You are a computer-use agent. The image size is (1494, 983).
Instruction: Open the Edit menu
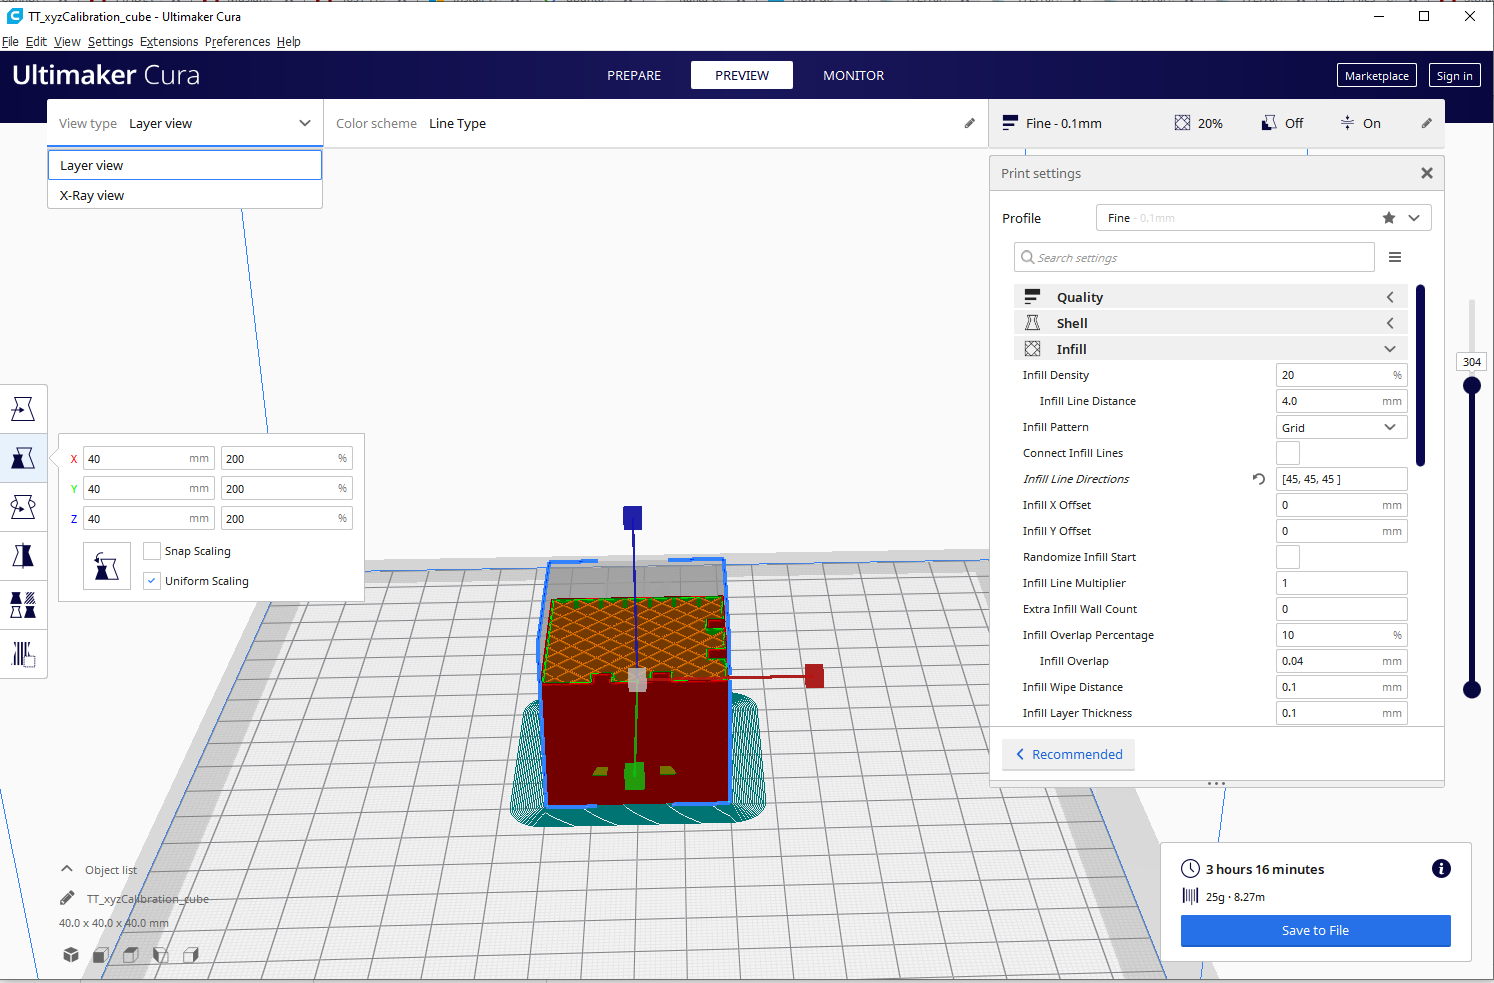[x=36, y=42]
